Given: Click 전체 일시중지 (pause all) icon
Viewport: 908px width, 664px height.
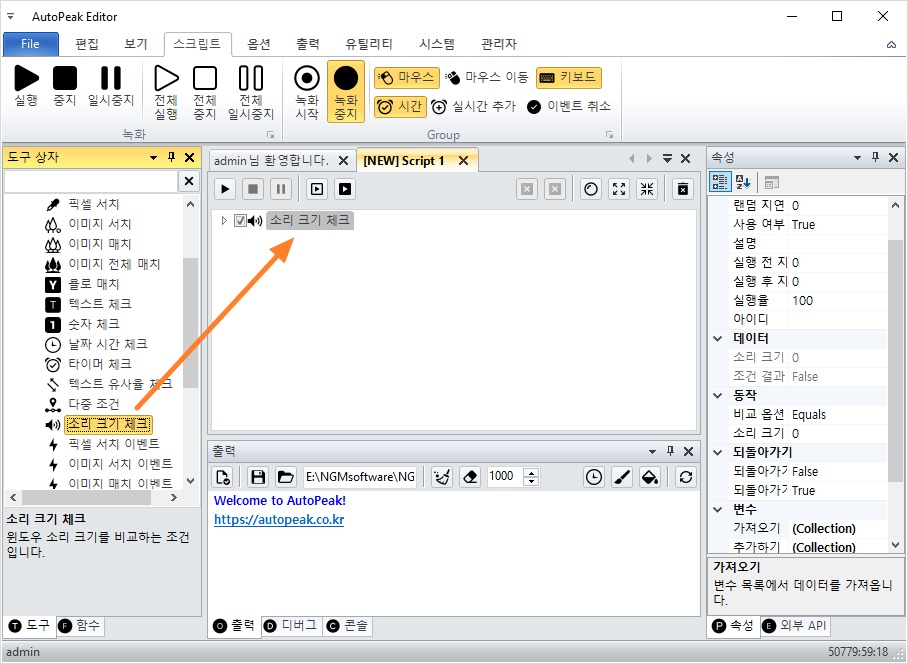Looking at the screenshot, I should (x=251, y=78).
